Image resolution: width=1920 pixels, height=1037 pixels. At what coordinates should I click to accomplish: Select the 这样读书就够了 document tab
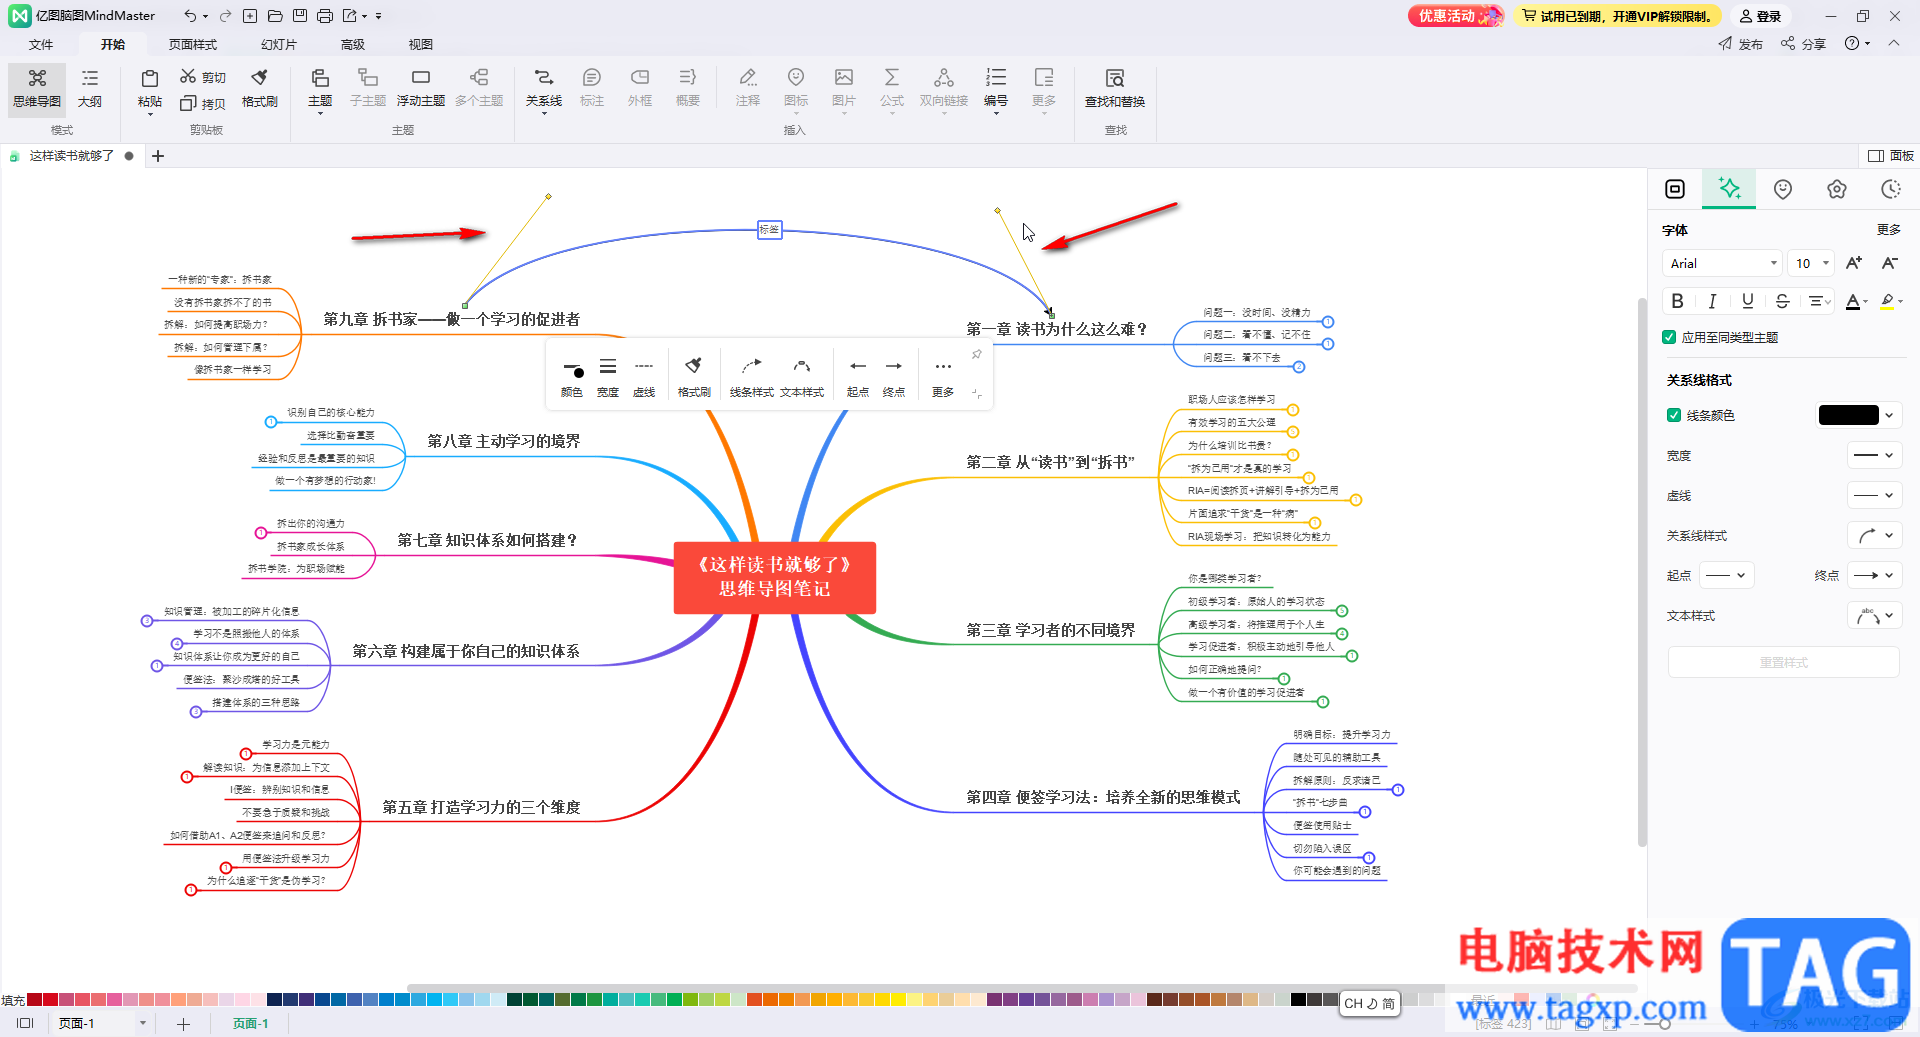click(71, 156)
